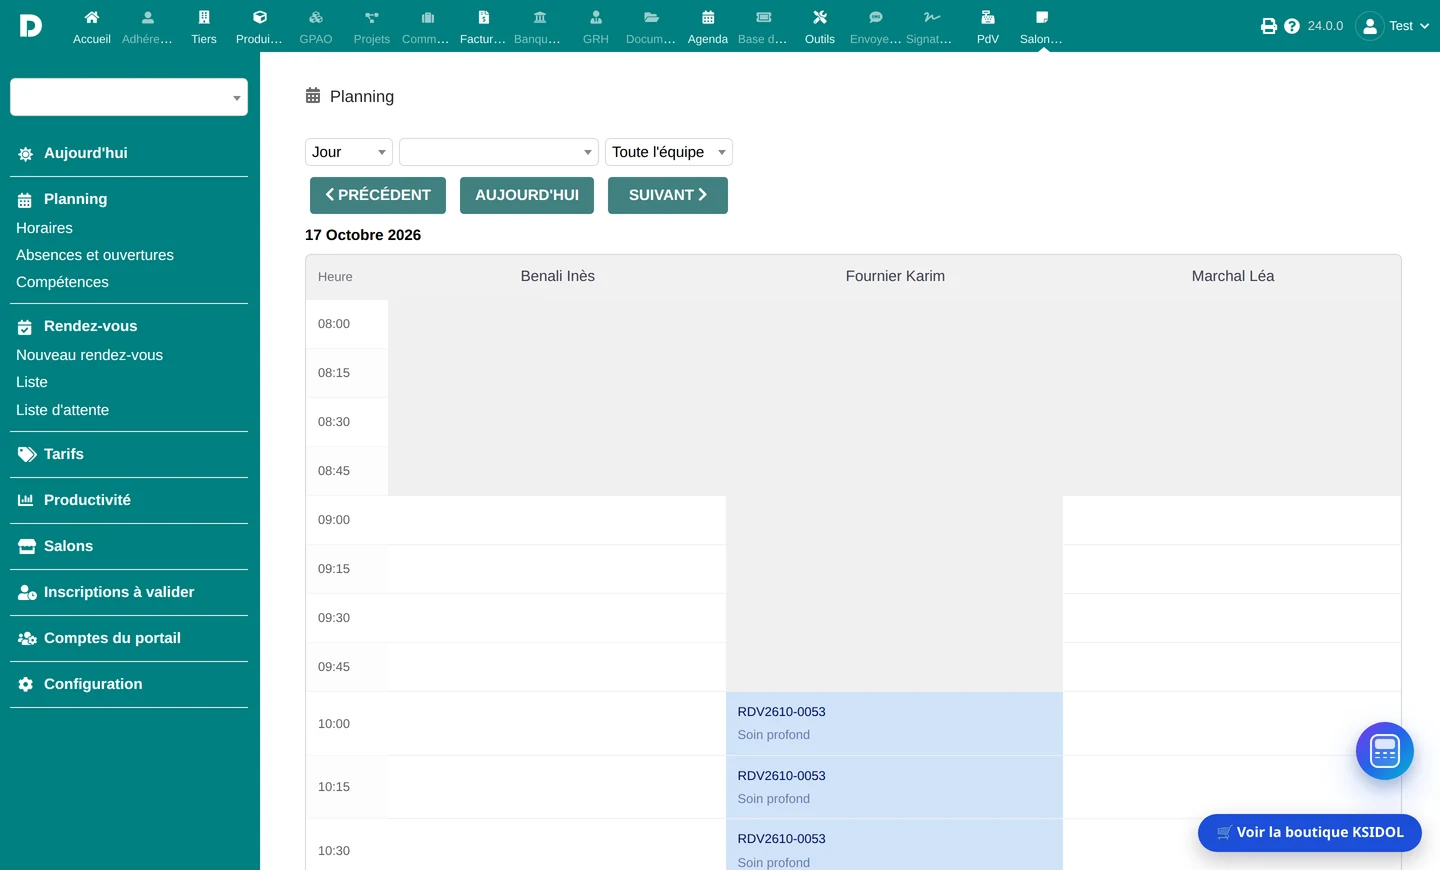The height and width of the screenshot is (870, 1440).
Task: Open Productivité section
Action: point(87,500)
